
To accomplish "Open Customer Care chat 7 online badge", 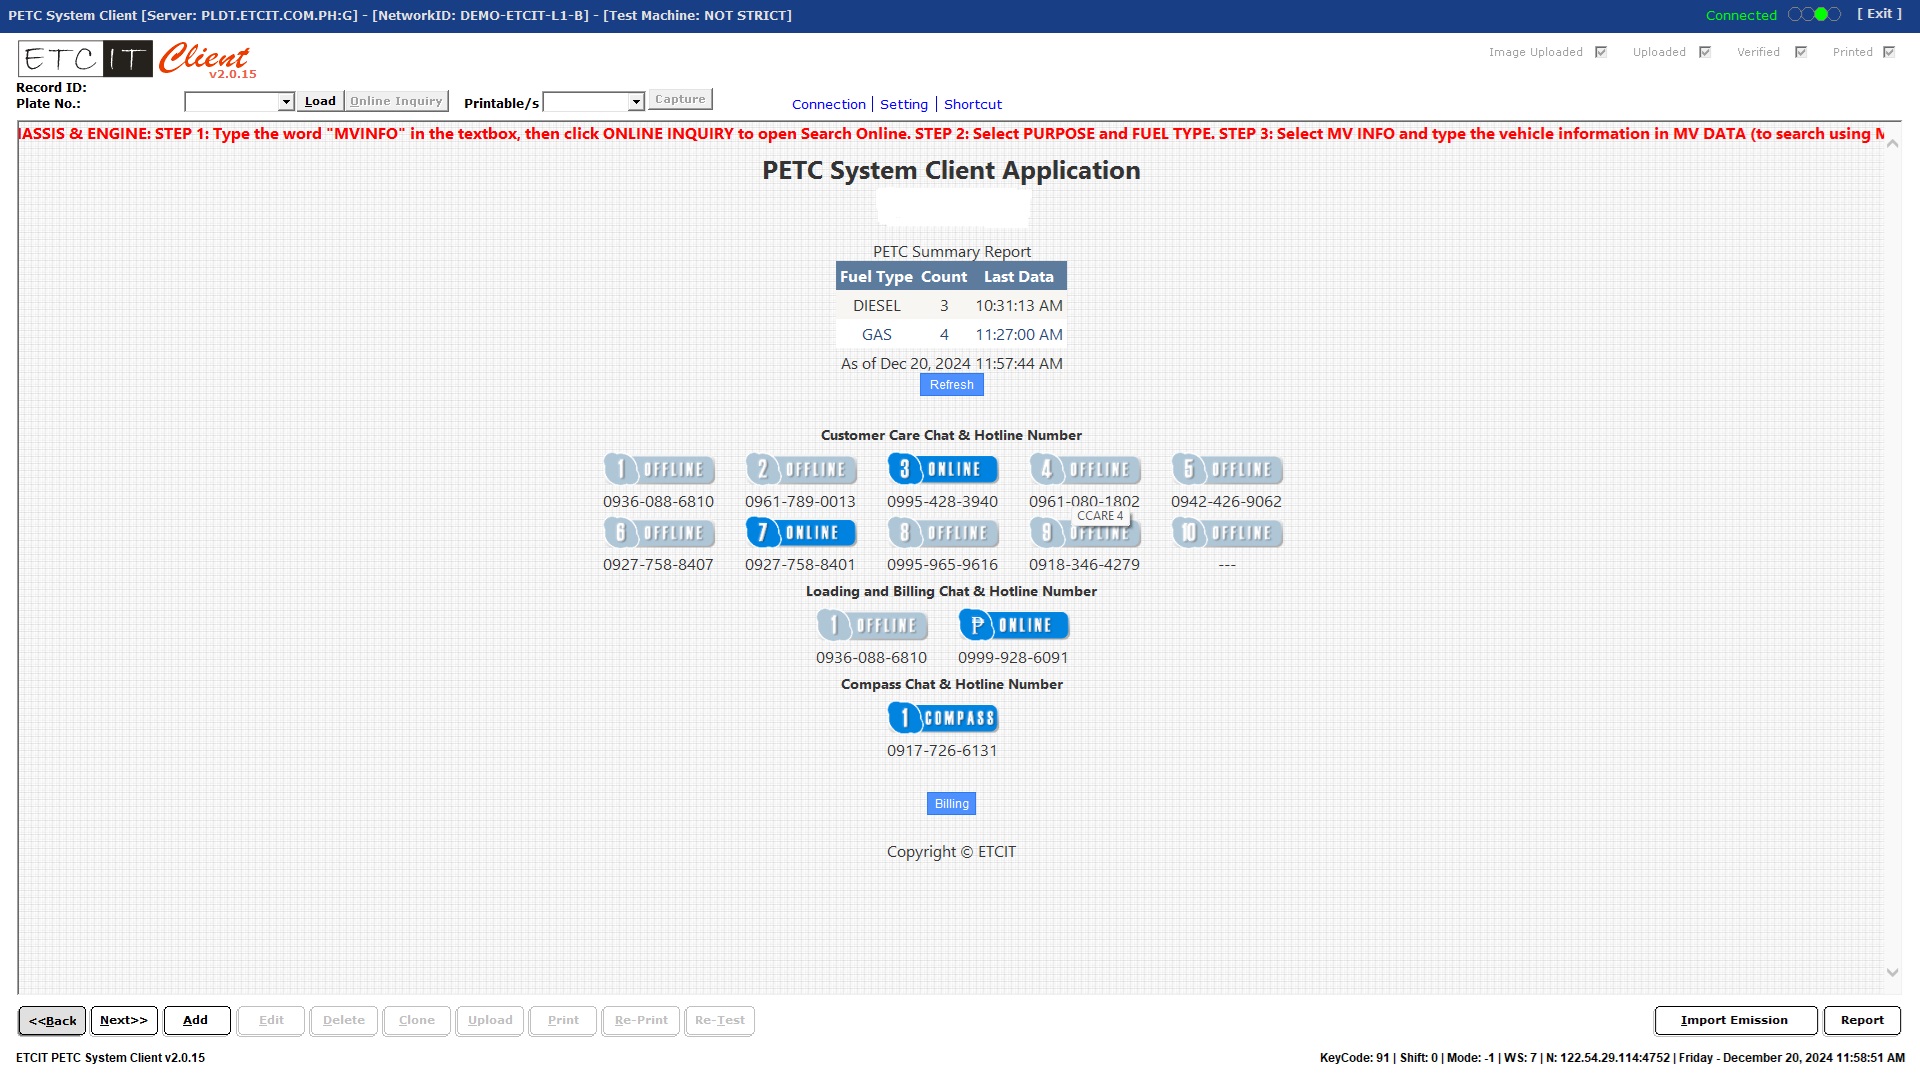I will pos(800,533).
